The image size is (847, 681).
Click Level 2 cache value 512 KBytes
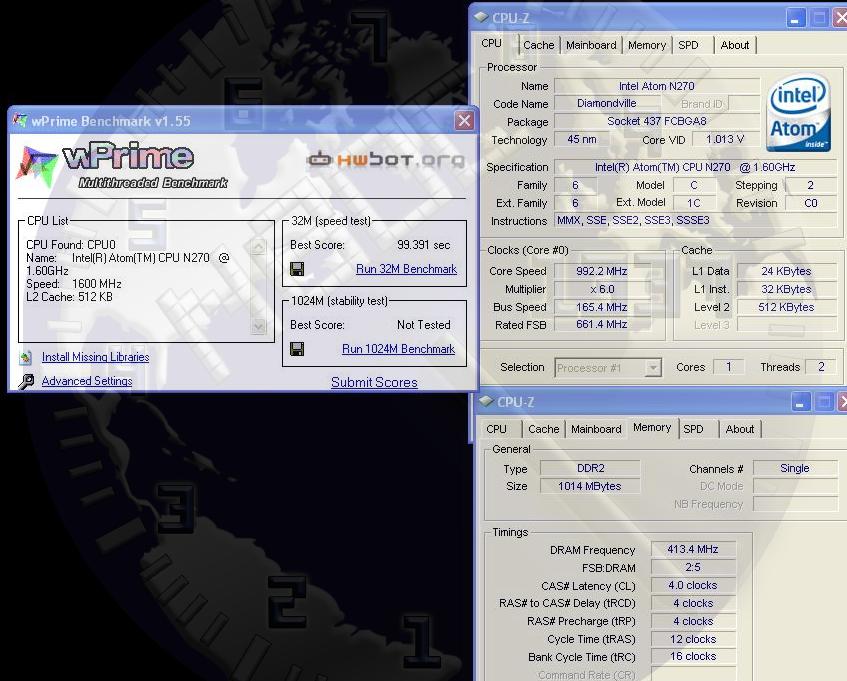pyautogui.click(x=786, y=307)
